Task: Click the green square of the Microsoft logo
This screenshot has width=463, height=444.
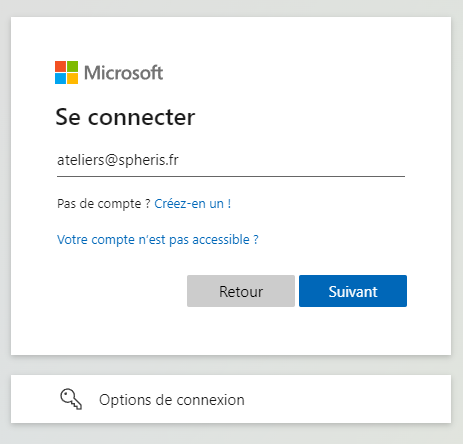Action: point(73,66)
